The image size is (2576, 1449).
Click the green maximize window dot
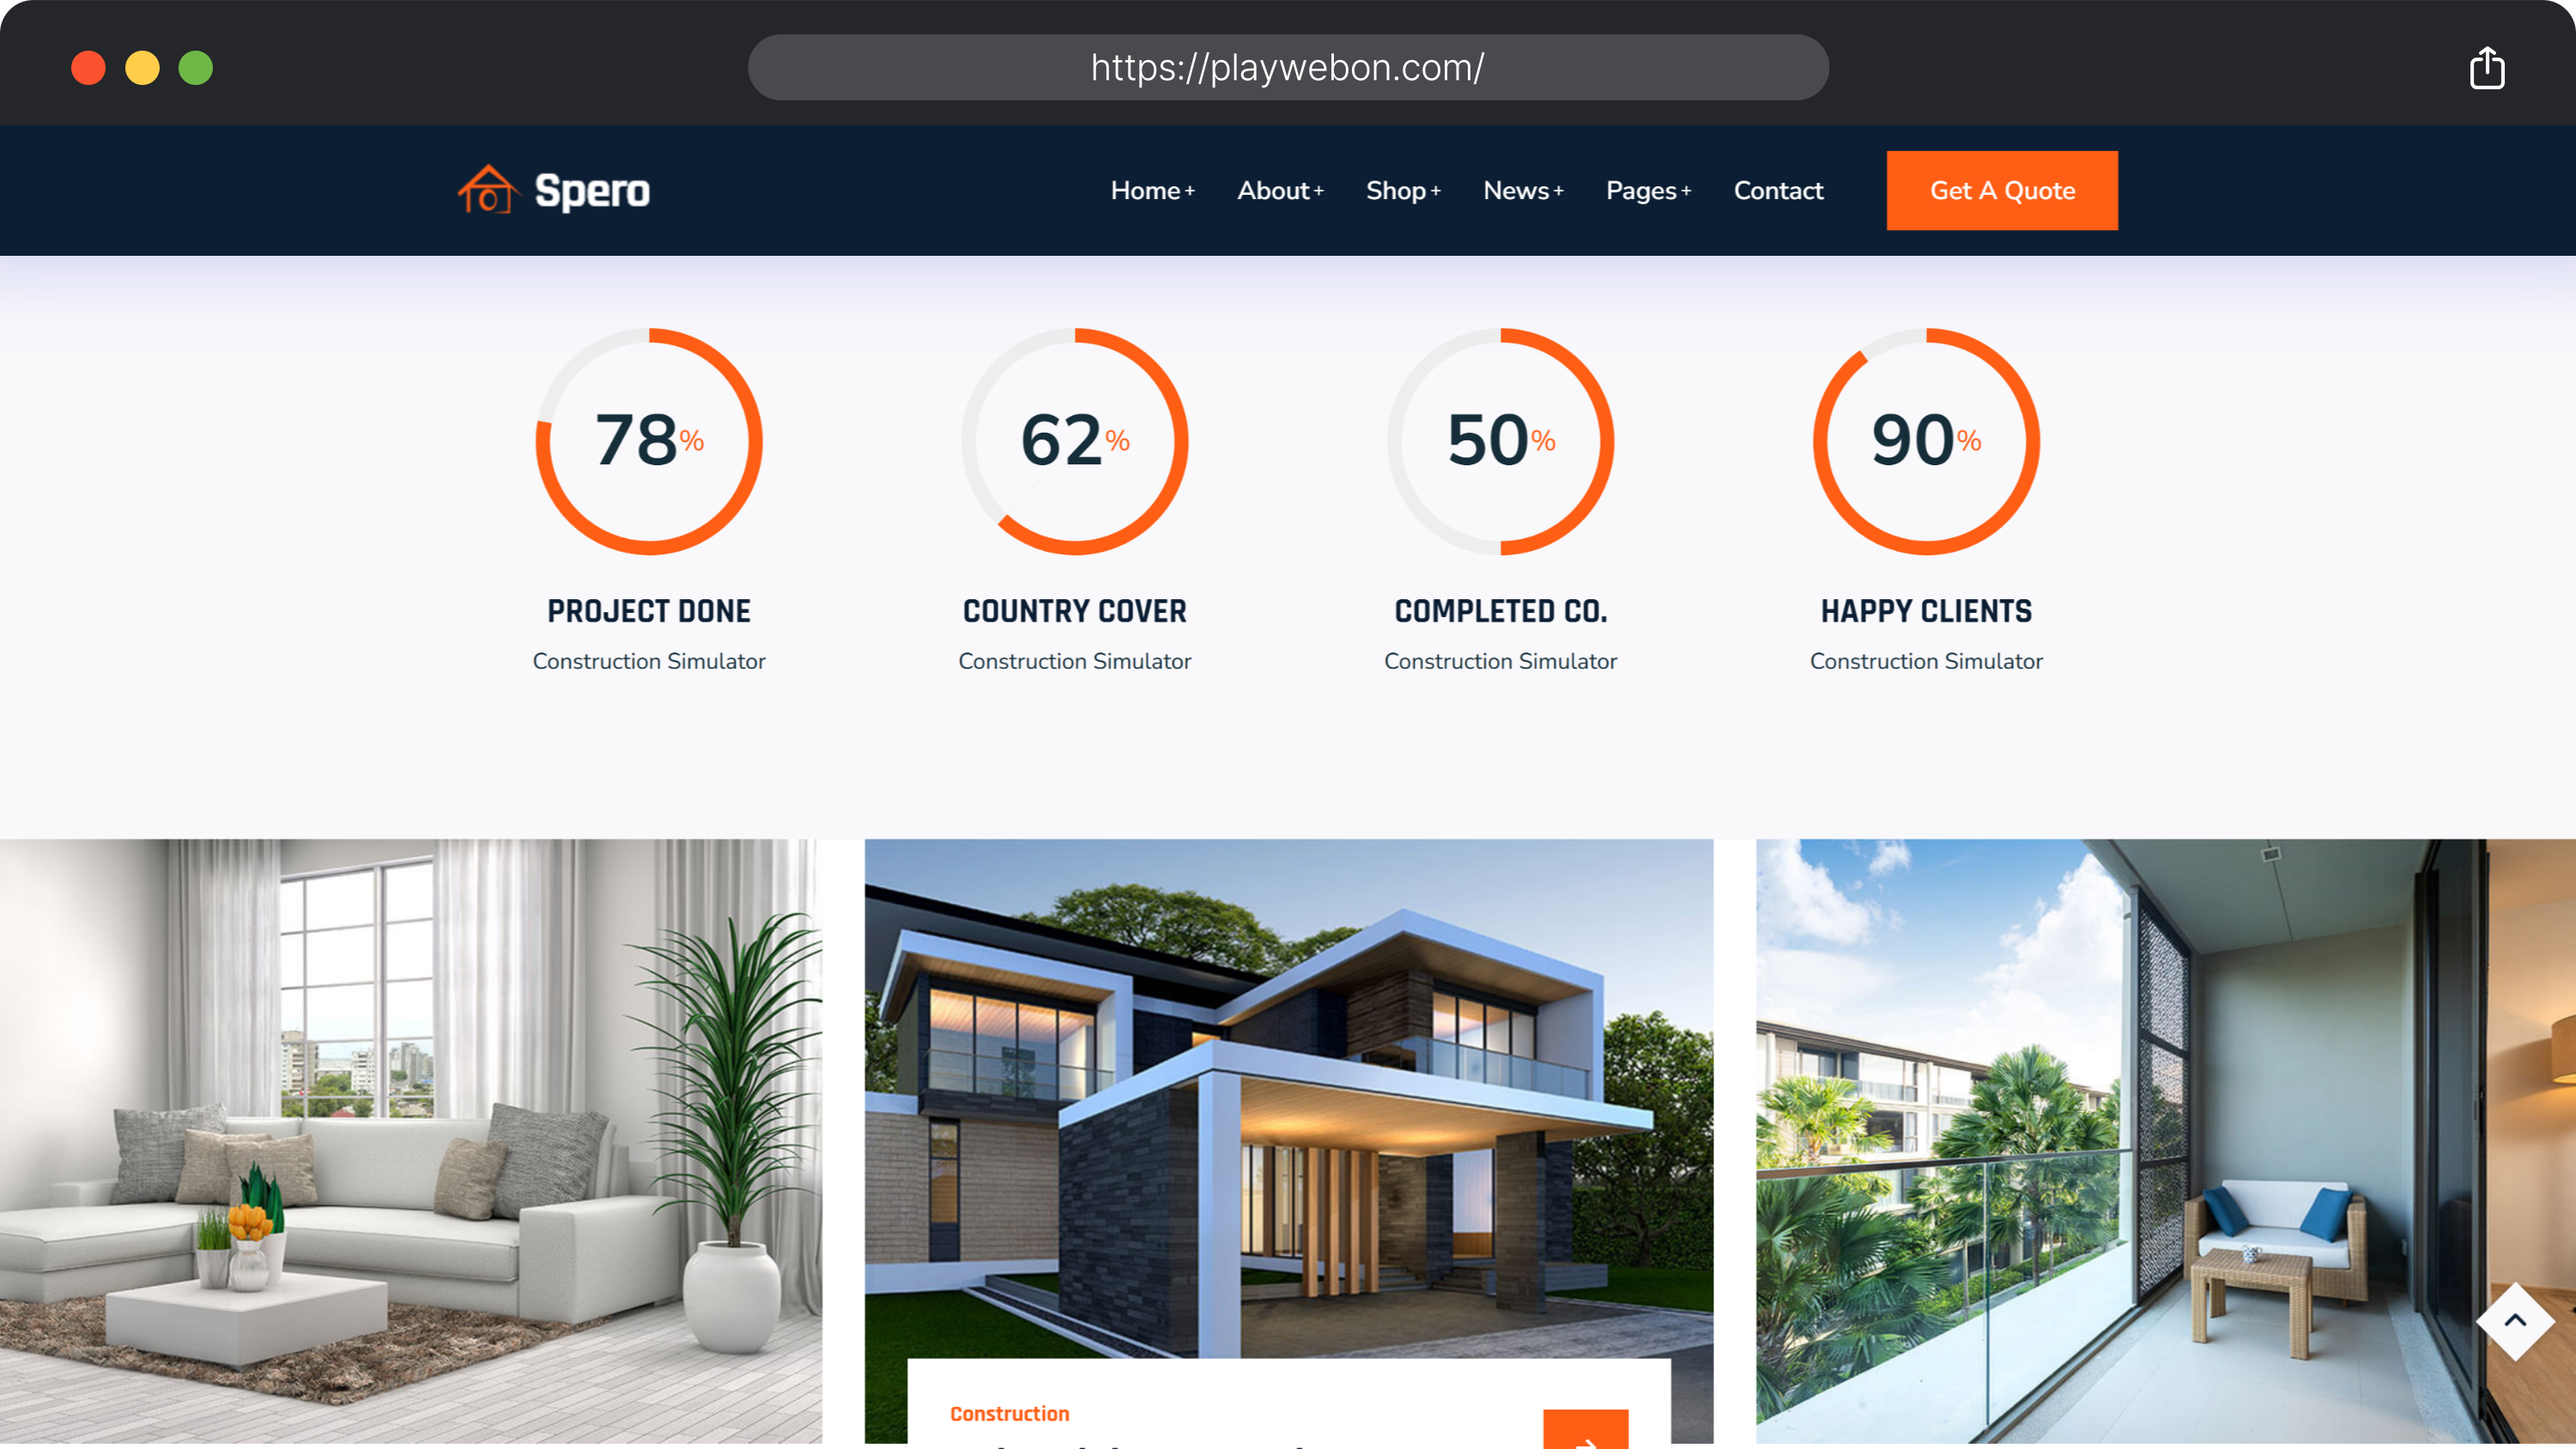tap(196, 68)
